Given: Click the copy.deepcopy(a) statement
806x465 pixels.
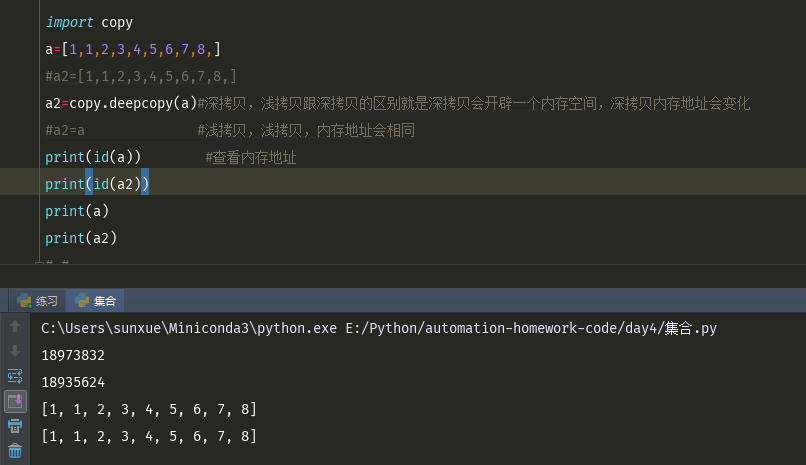Looking at the screenshot, I should pyautogui.click(x=133, y=103).
